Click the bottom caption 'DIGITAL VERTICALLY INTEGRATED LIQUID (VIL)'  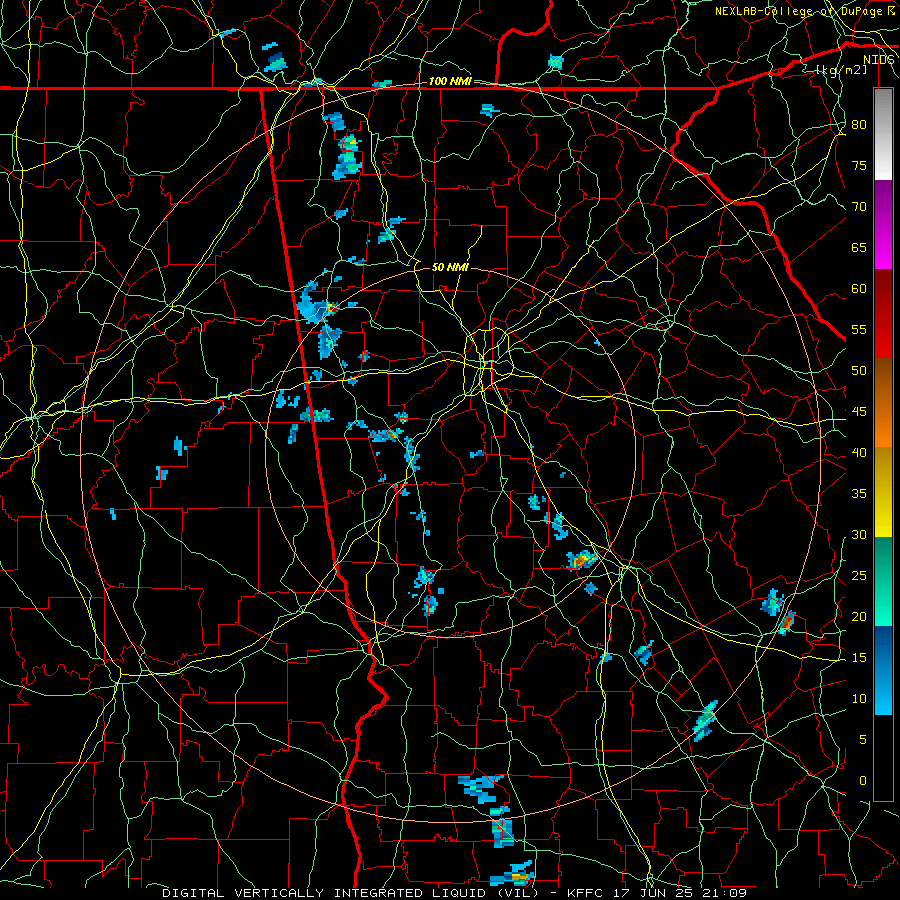click(351, 893)
